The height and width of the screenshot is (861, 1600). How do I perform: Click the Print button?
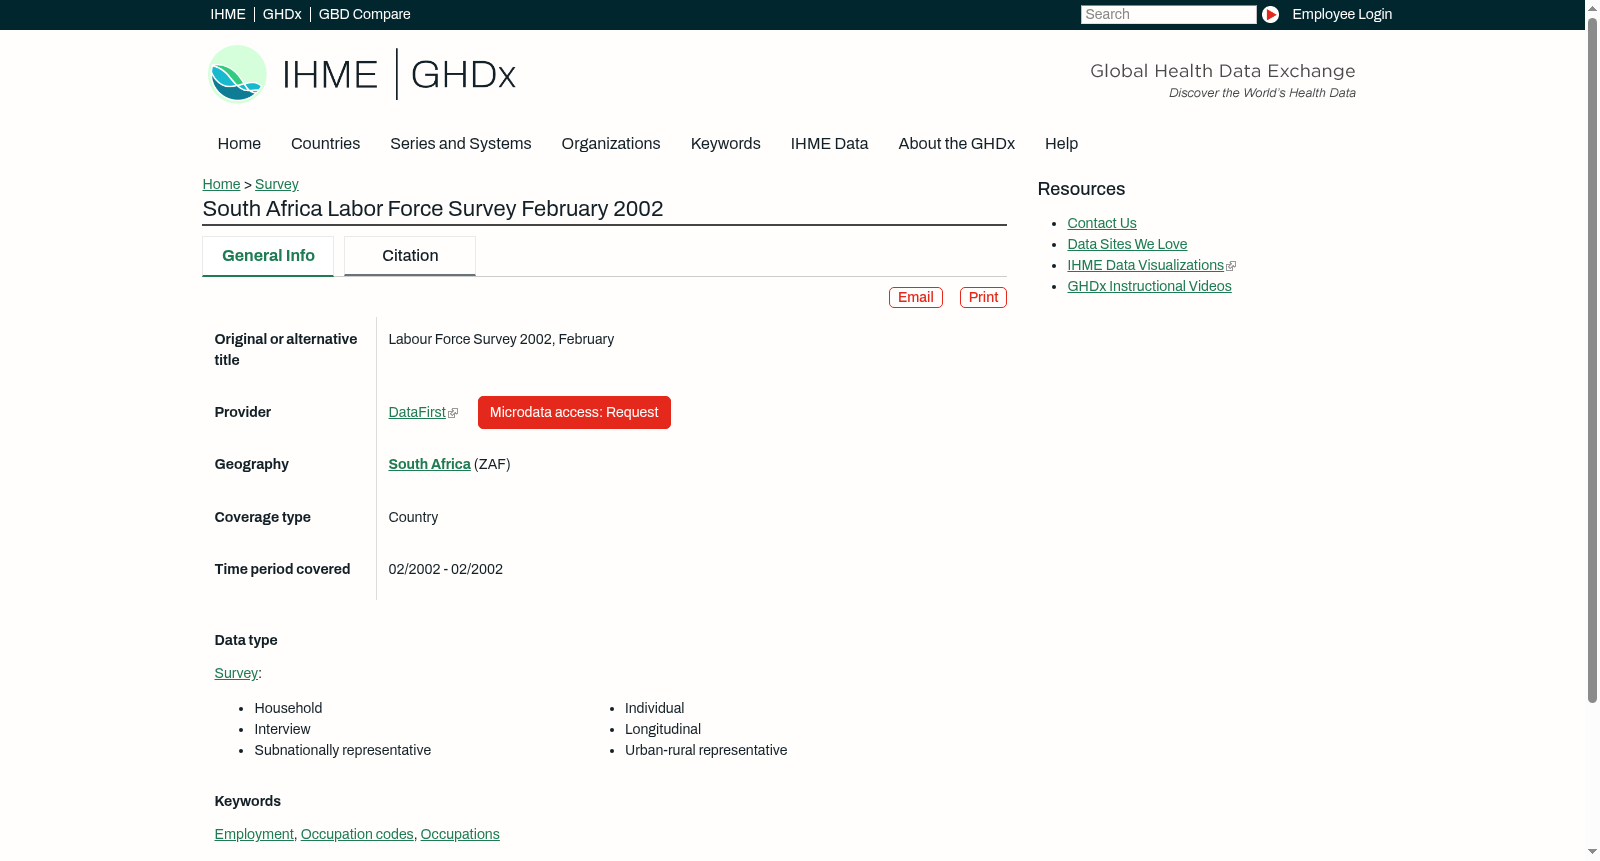click(x=983, y=298)
